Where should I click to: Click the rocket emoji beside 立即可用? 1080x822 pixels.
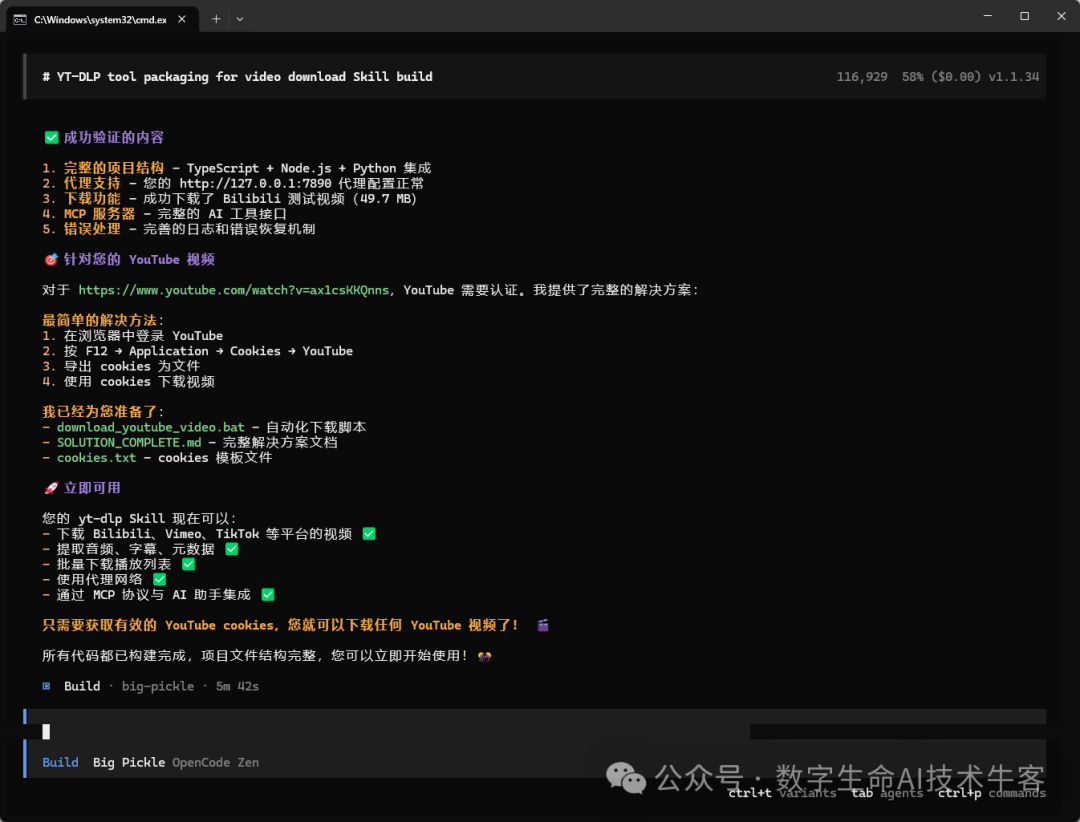tap(51, 489)
